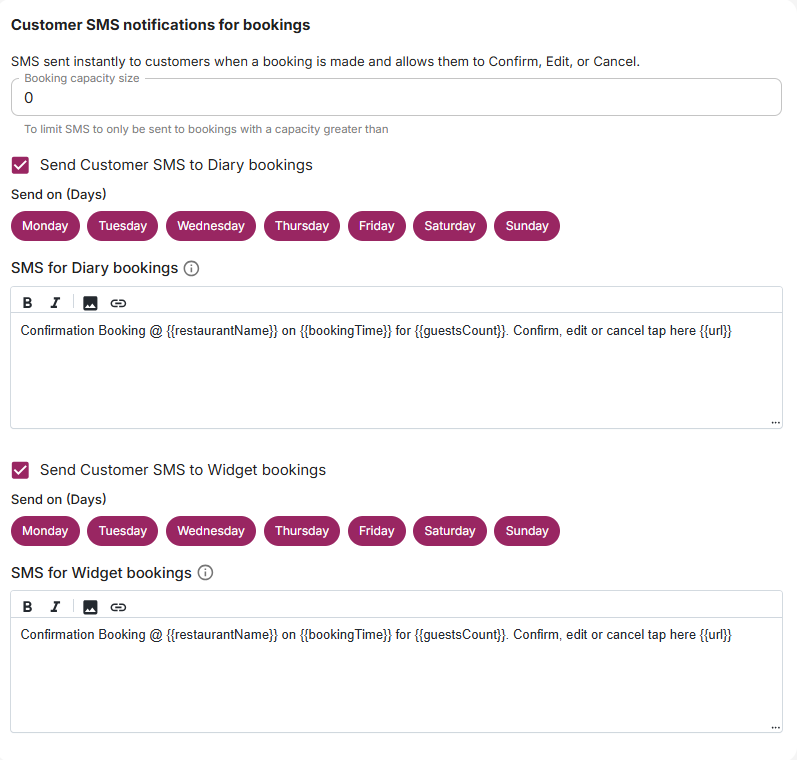Click Bold icon in Diary SMS editor
Image resolution: width=797 pixels, height=760 pixels.
click(x=28, y=303)
